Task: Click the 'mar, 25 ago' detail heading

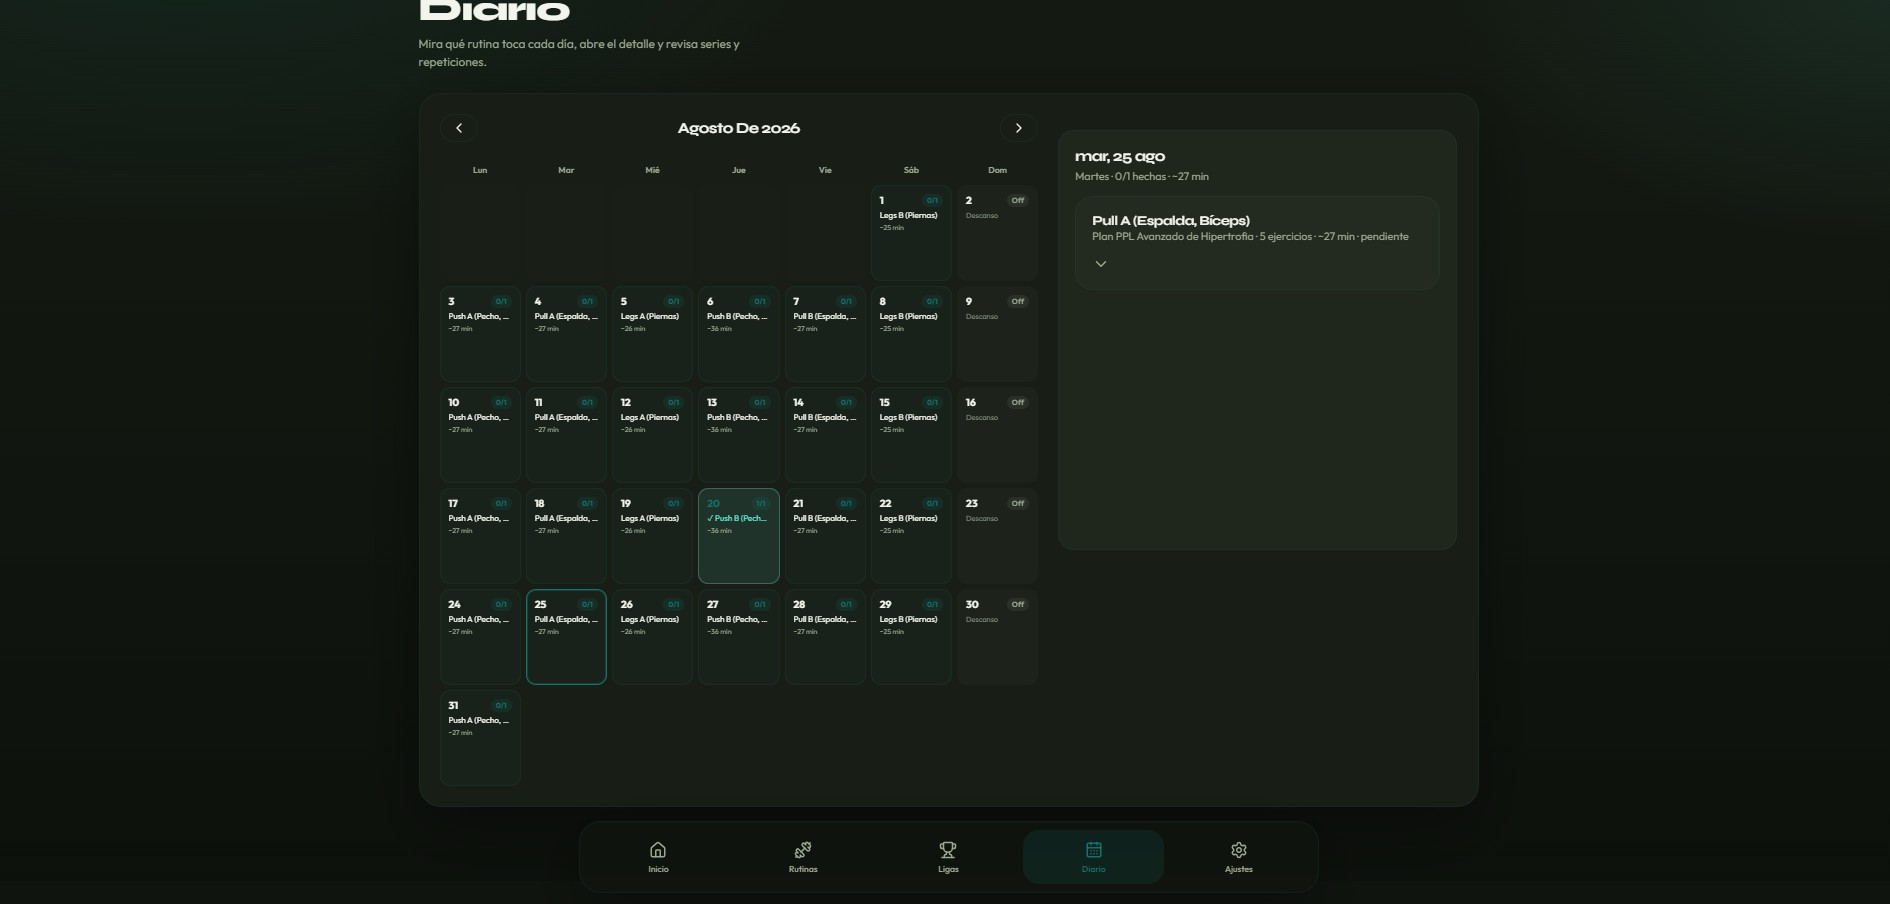Action: [x=1120, y=157]
